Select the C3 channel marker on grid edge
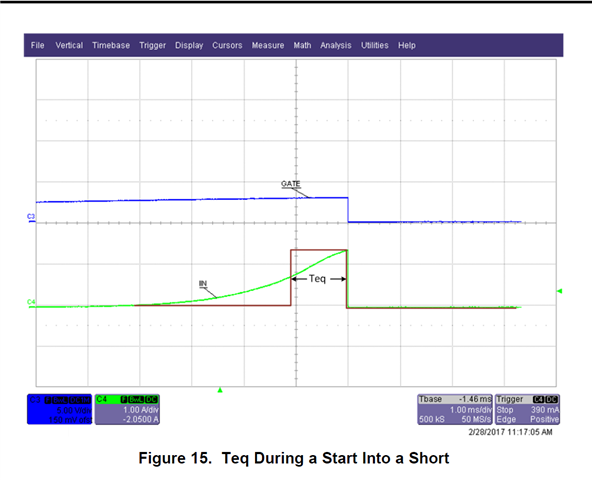Viewport: 592px width, 480px height. (31, 217)
